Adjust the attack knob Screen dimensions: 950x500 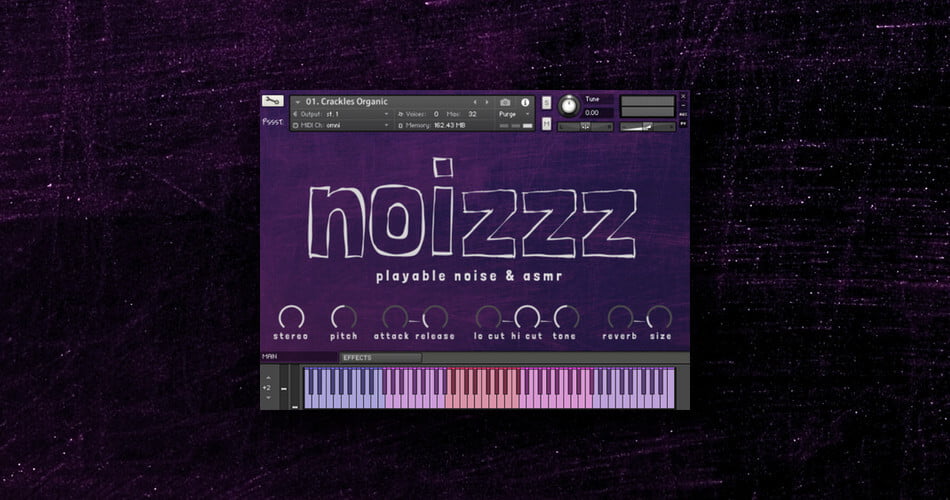tap(395, 318)
